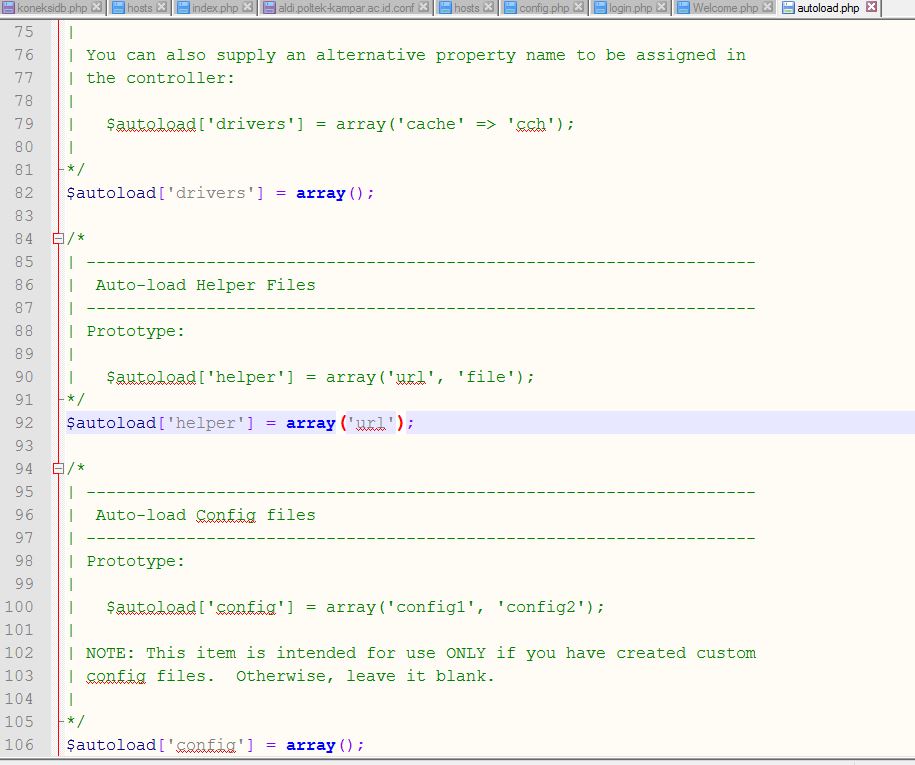Open the koneksidb.php tab
The image size is (915, 765).
(55, 8)
